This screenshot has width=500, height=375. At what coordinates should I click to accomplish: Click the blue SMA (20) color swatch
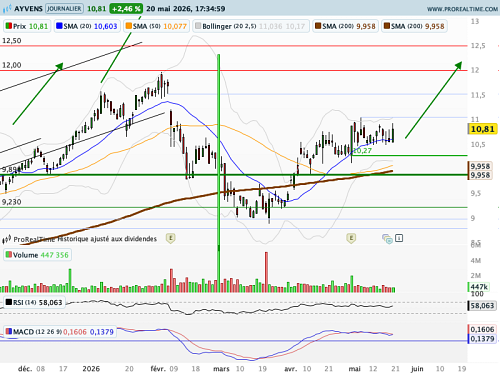tap(59, 26)
